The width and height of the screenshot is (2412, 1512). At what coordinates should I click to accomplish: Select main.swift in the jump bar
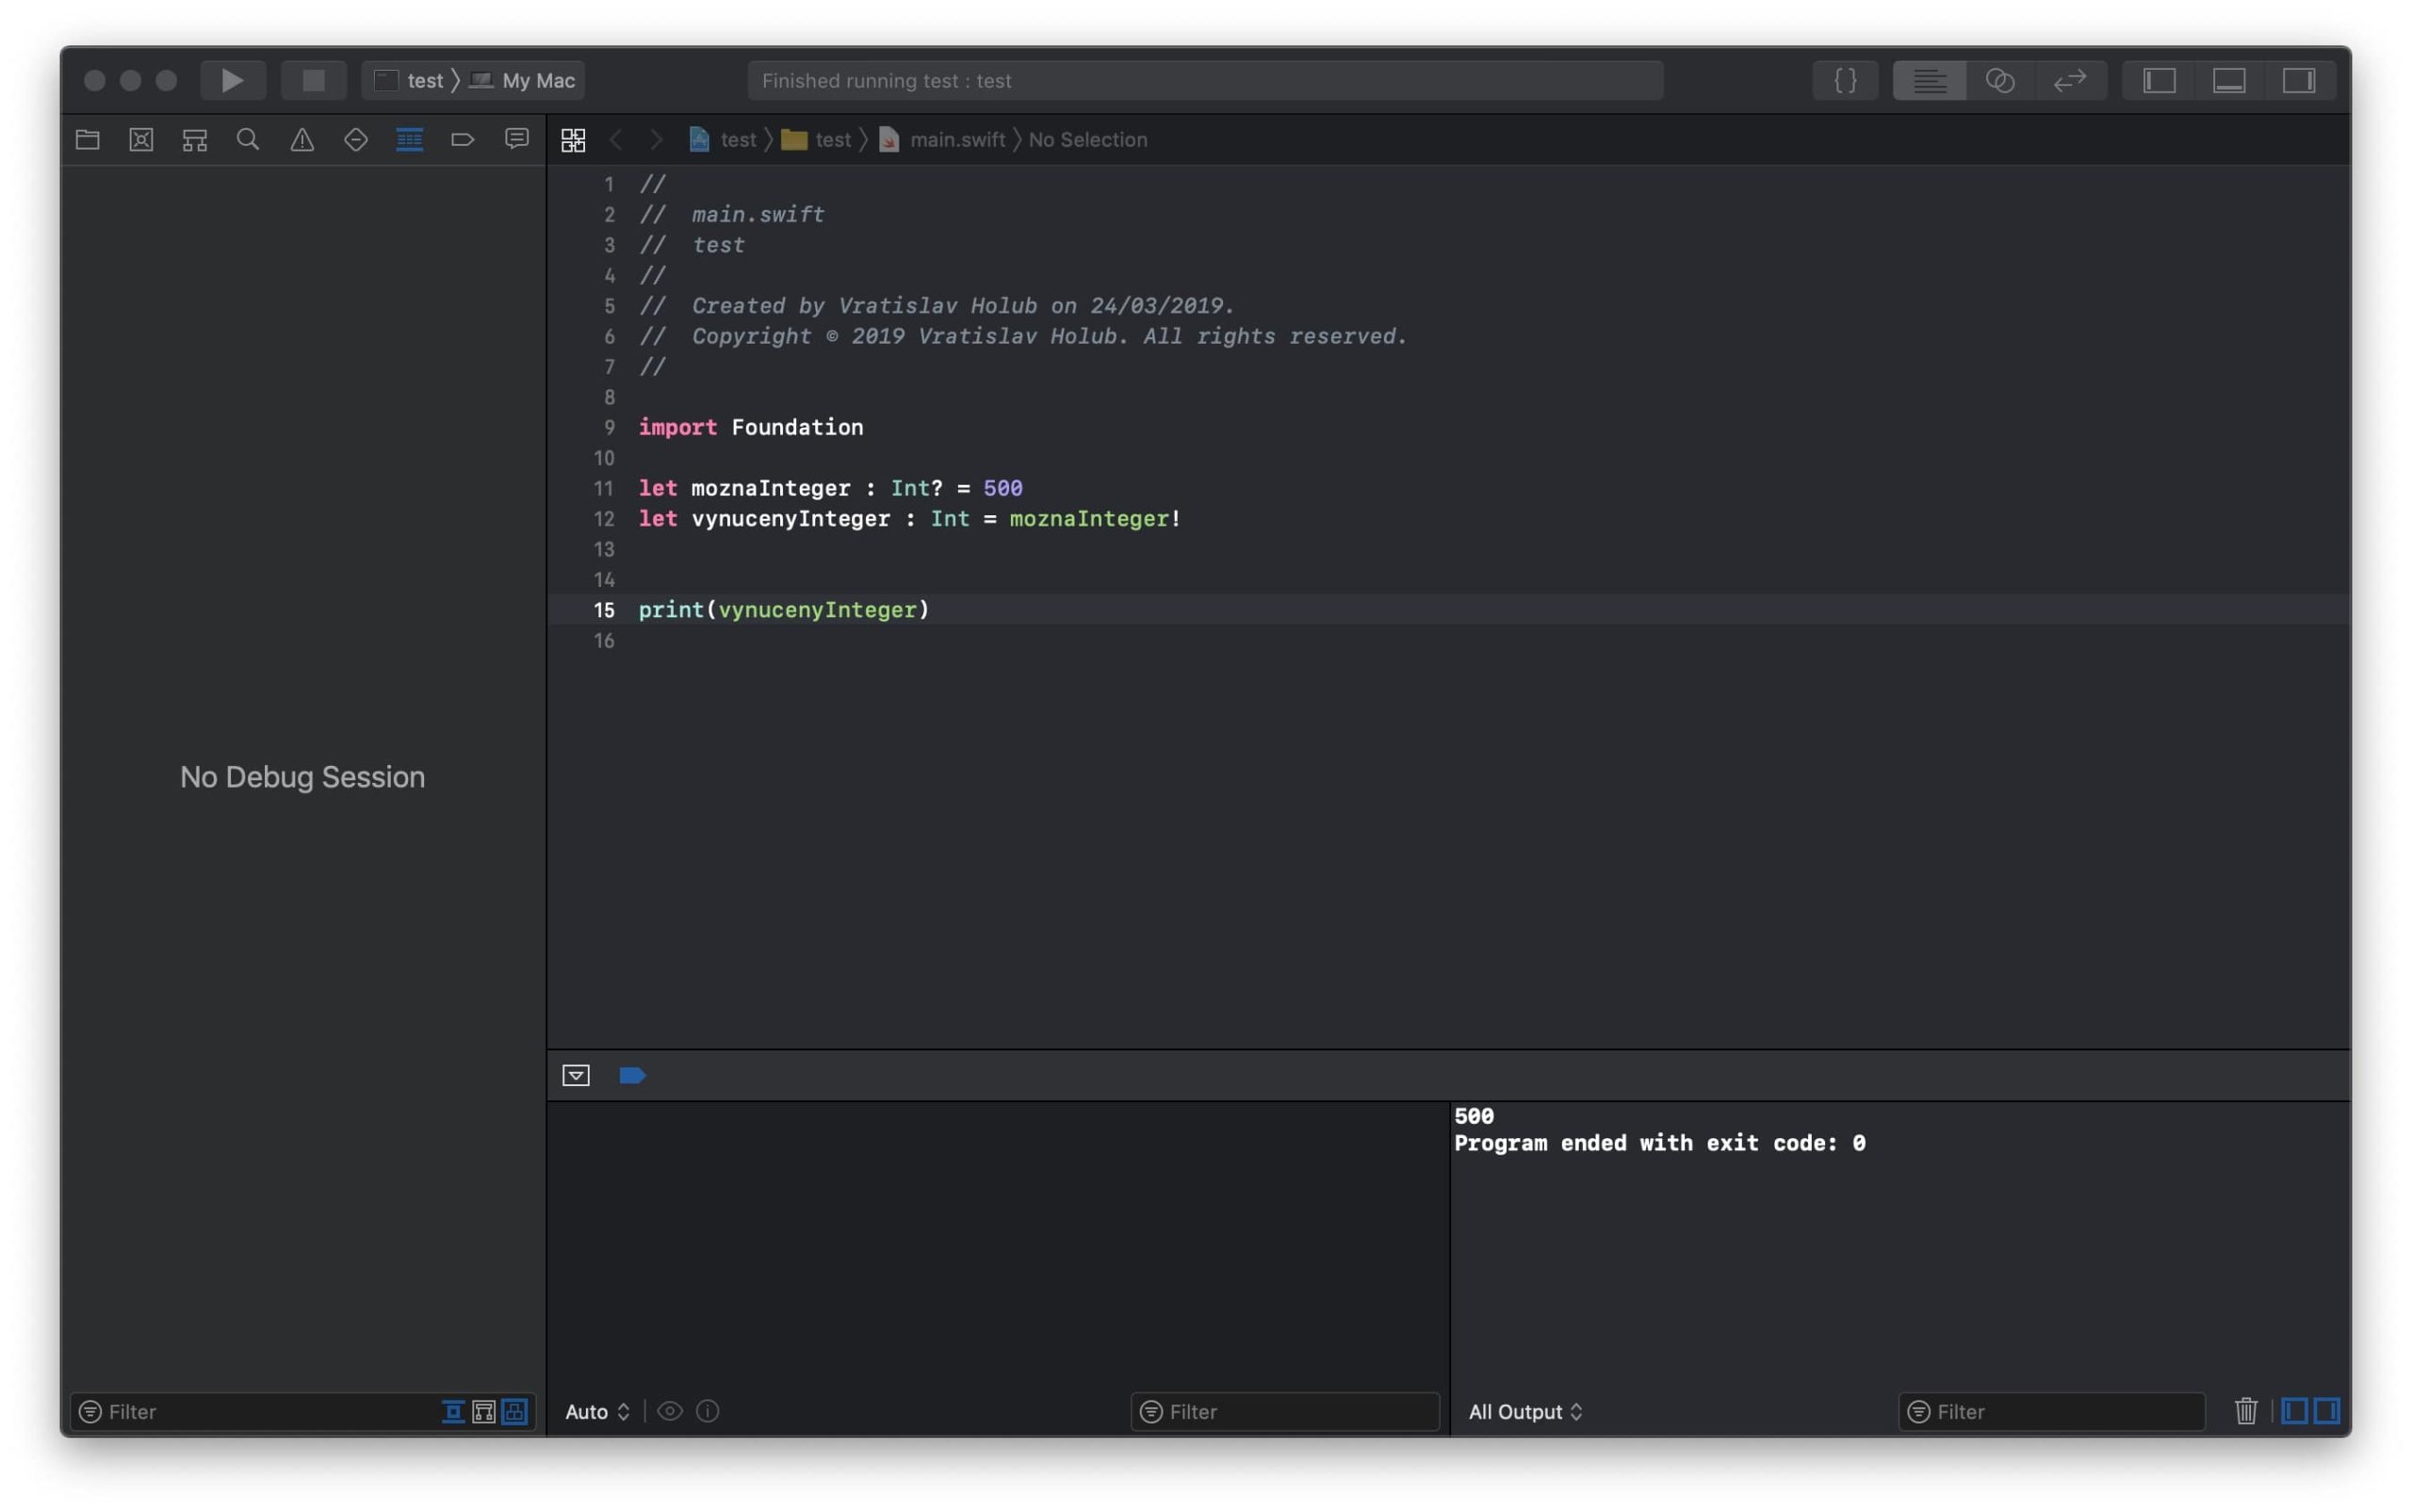tap(955, 140)
